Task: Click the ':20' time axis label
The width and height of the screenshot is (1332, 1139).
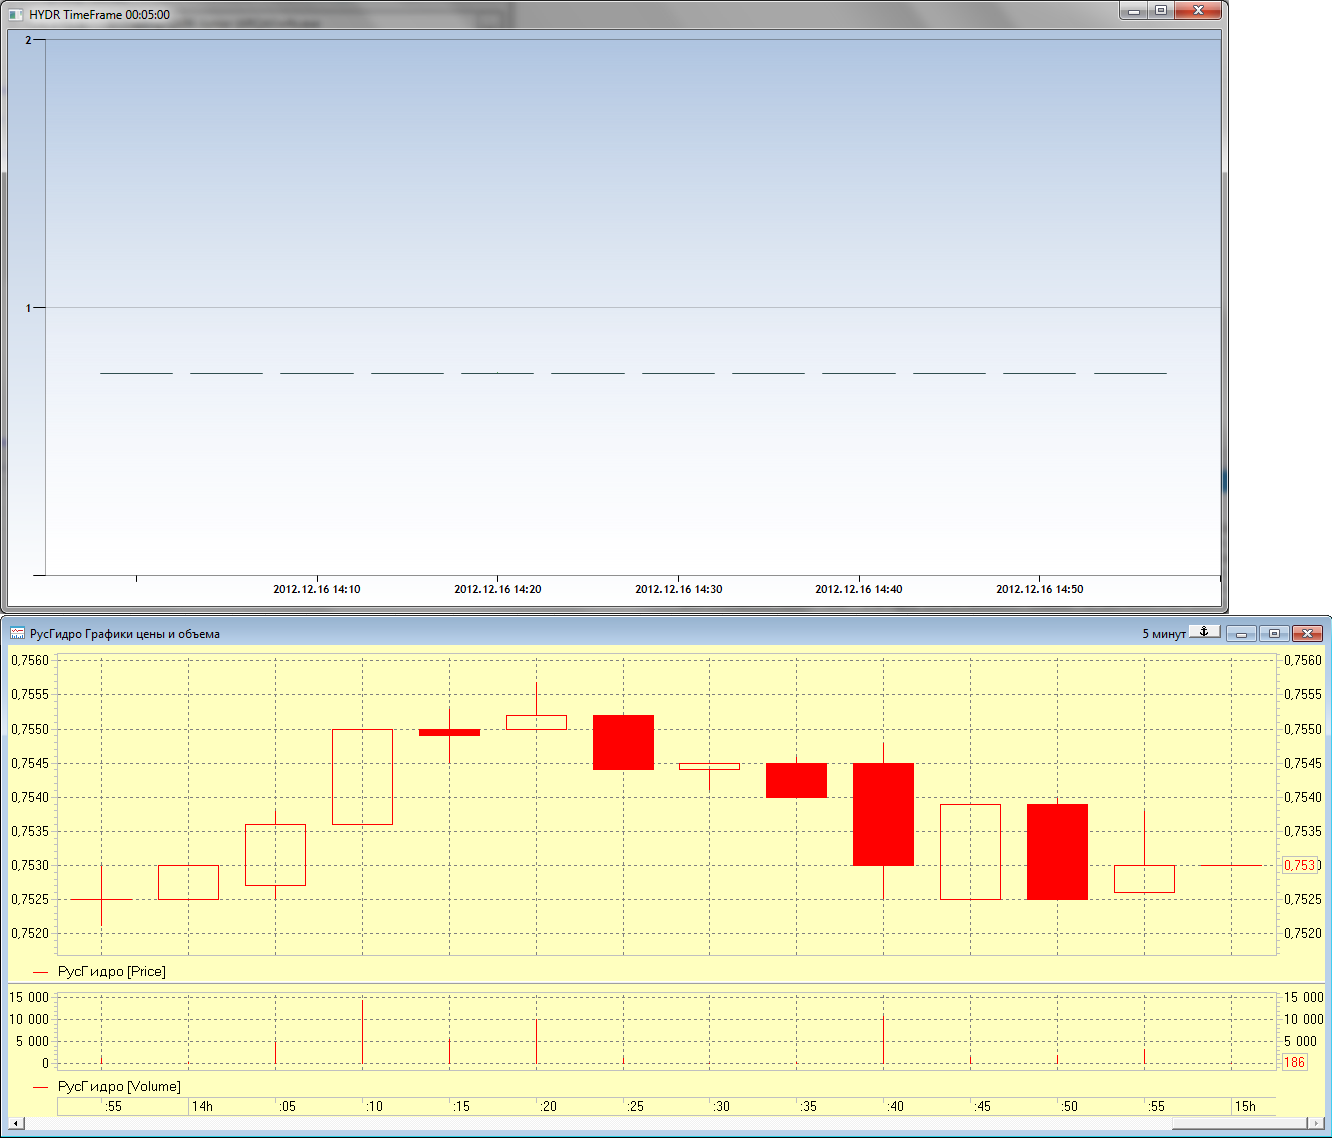Action: coord(548,1106)
